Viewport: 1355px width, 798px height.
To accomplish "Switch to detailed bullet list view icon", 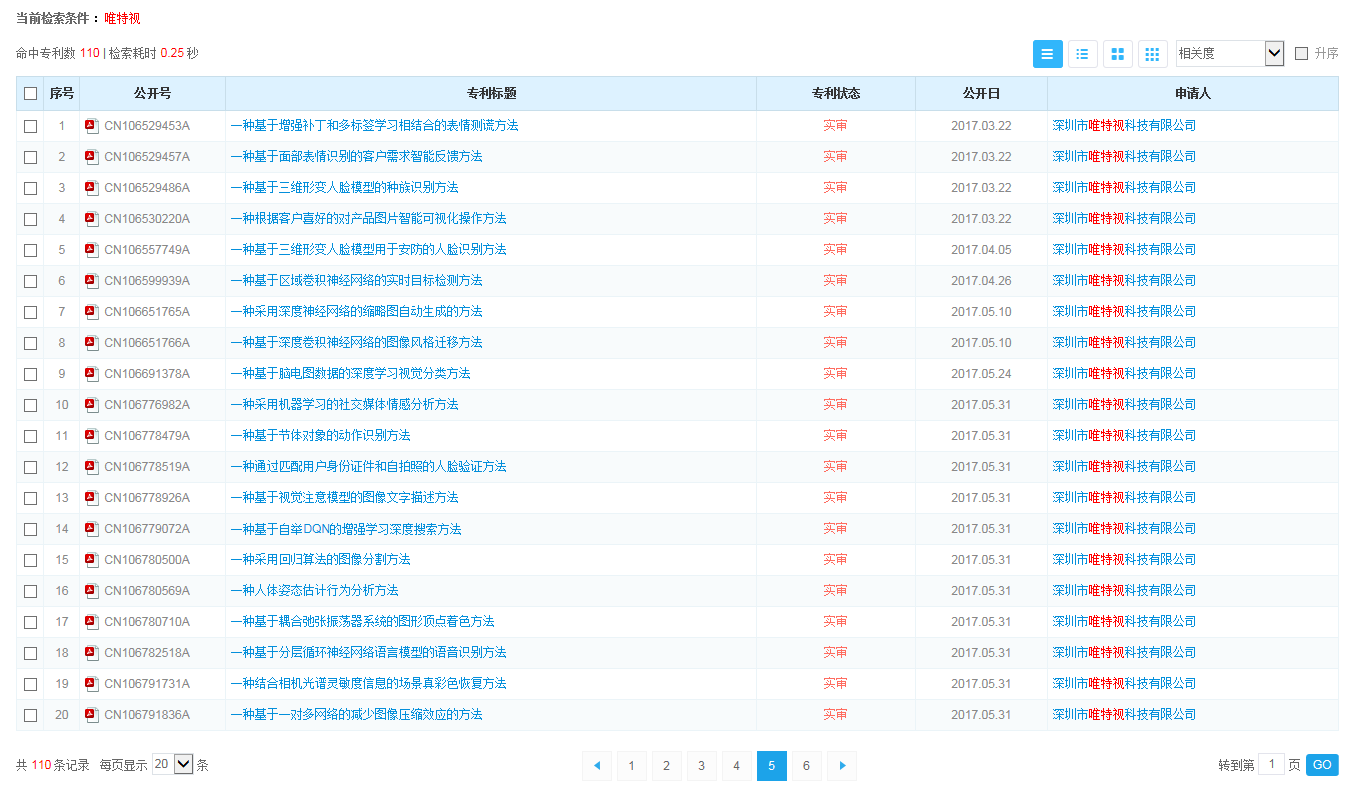I will pyautogui.click(x=1082, y=54).
